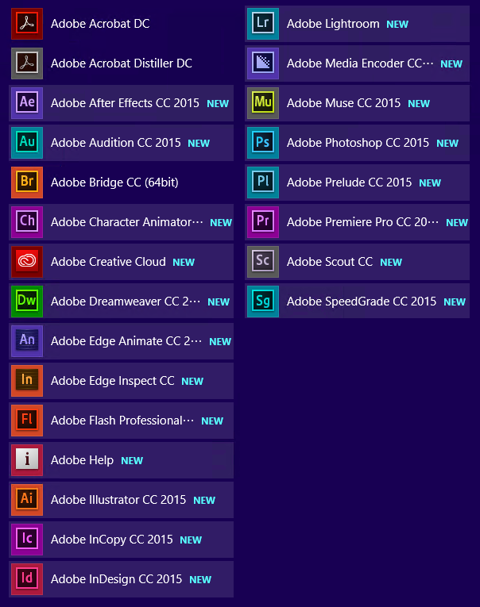Click 'Adobe Muse CC 2015' label
This screenshot has width=480, height=607.
(x=343, y=103)
